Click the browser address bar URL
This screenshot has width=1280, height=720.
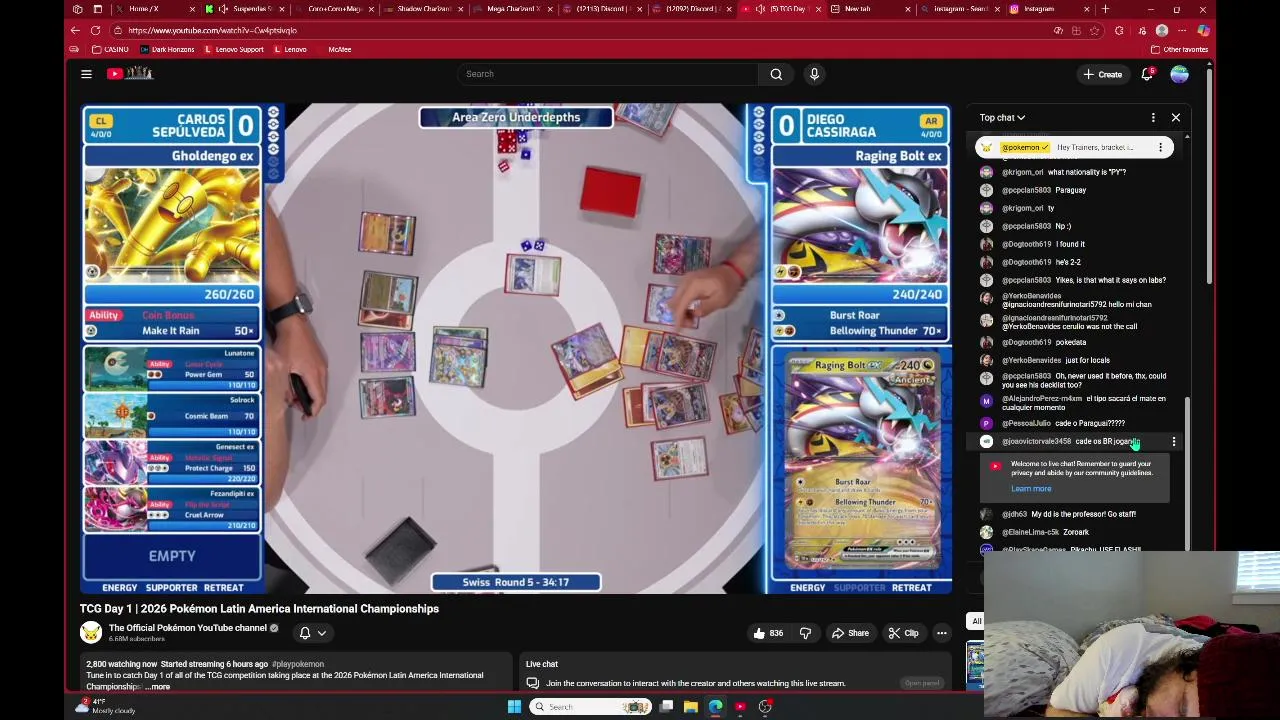coord(212,30)
